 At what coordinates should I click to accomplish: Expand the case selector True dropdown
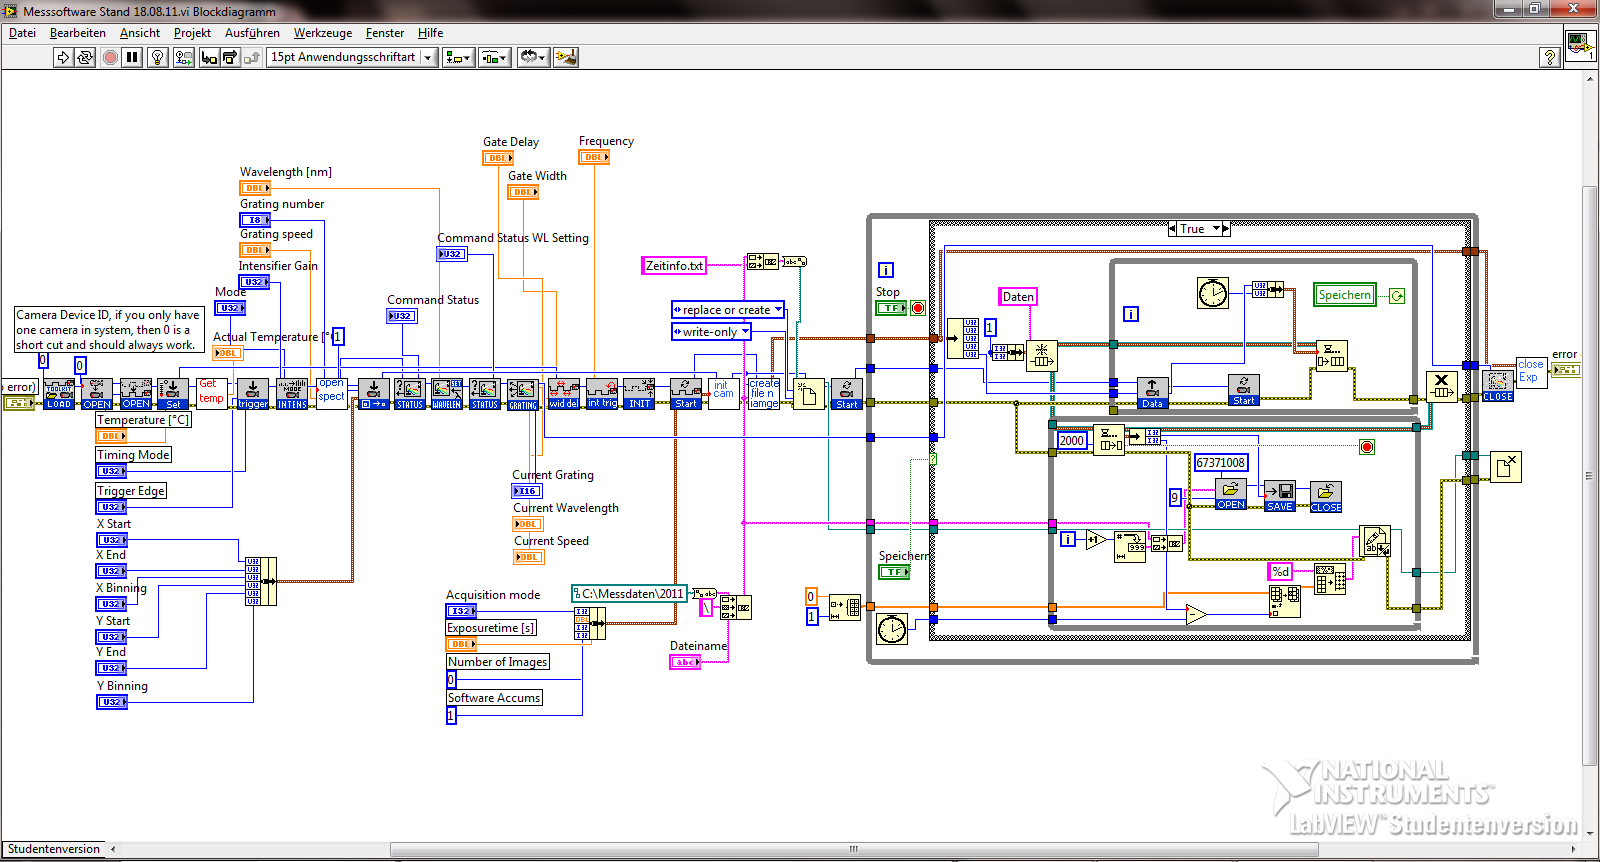click(1217, 229)
